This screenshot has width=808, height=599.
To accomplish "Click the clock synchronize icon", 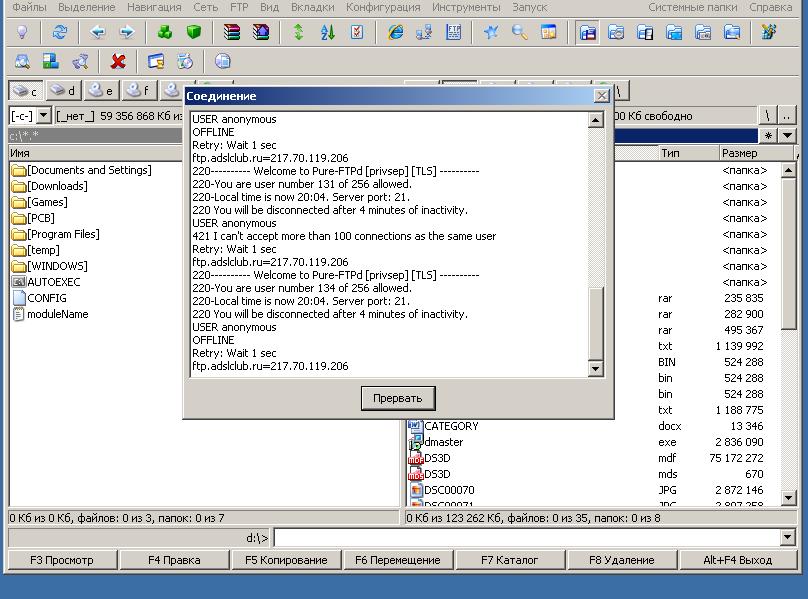I will tap(184, 62).
